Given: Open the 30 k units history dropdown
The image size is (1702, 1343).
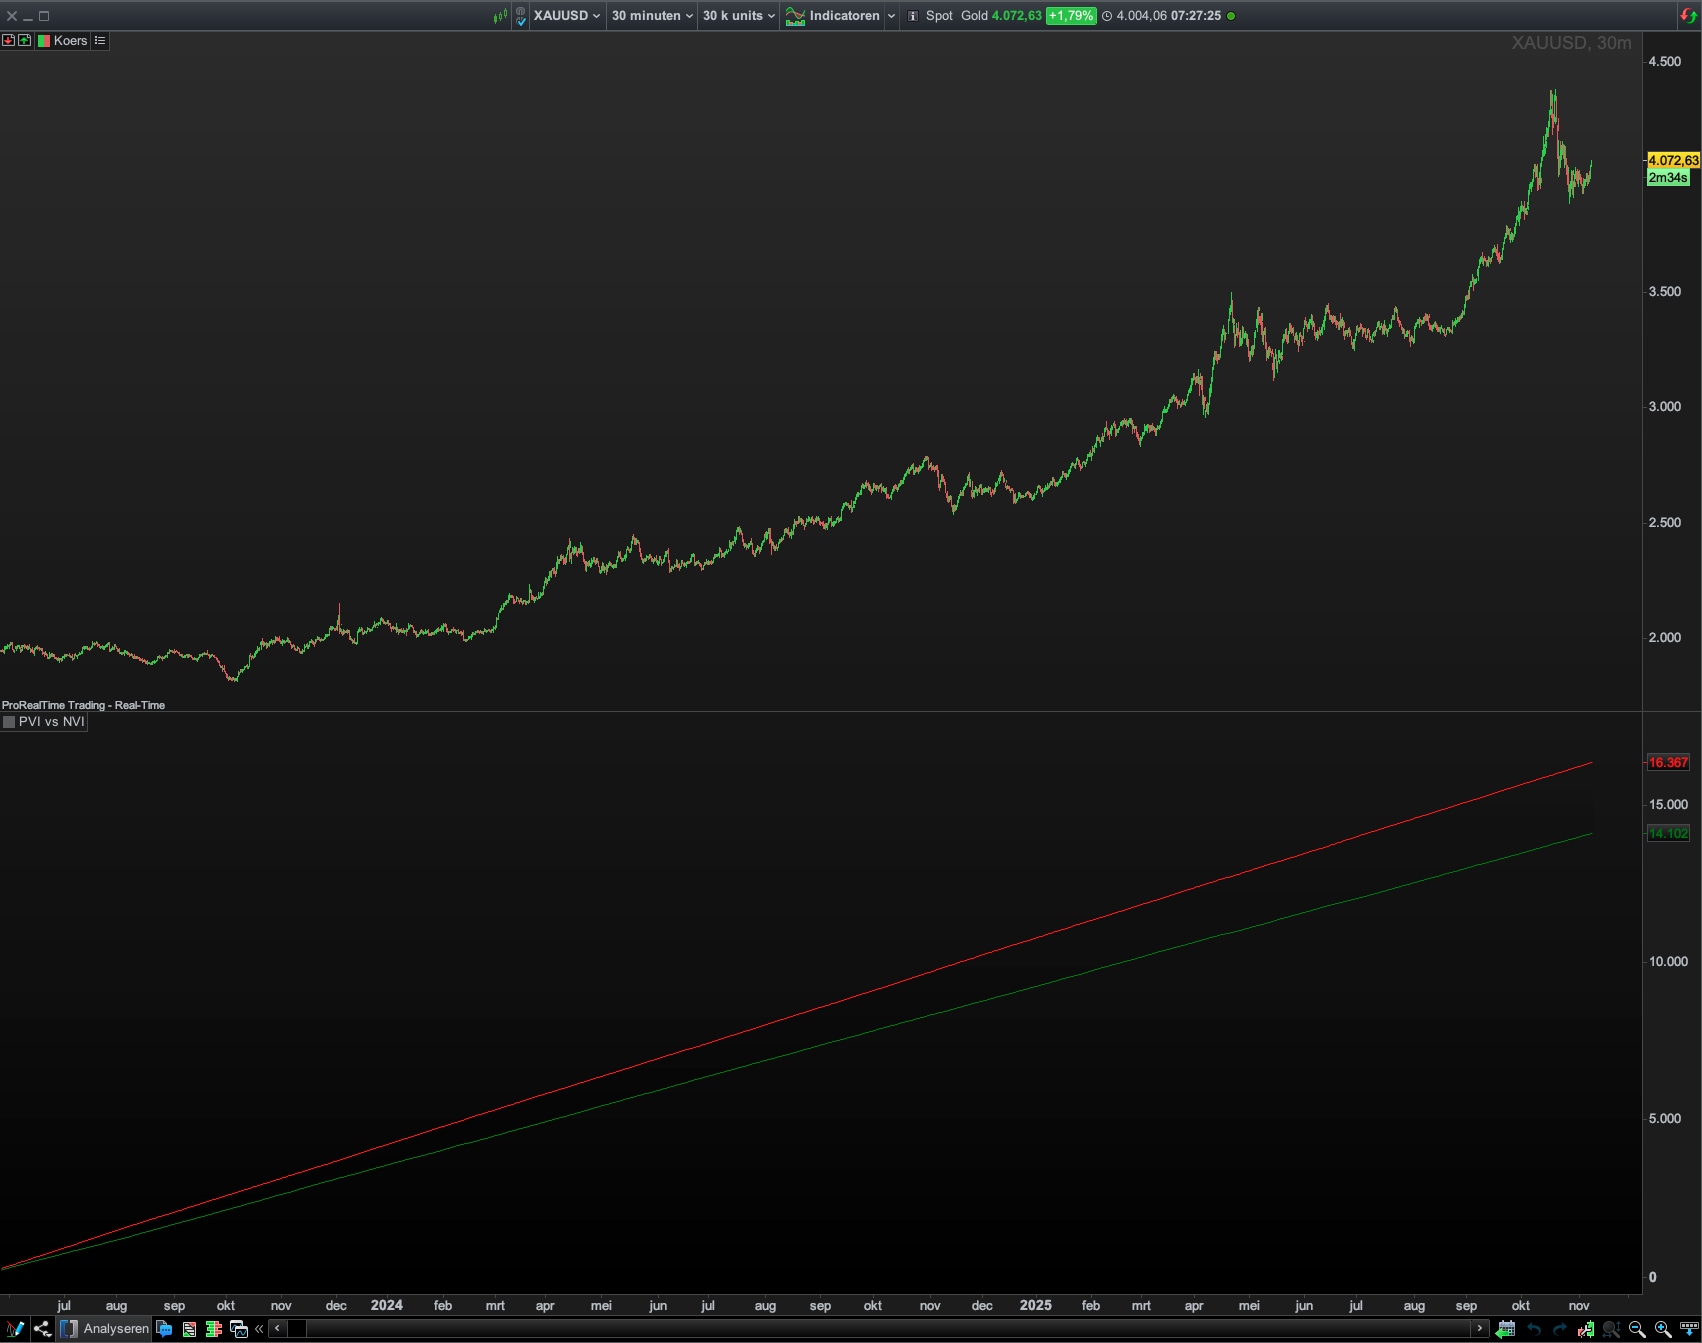Looking at the screenshot, I should [x=739, y=16].
